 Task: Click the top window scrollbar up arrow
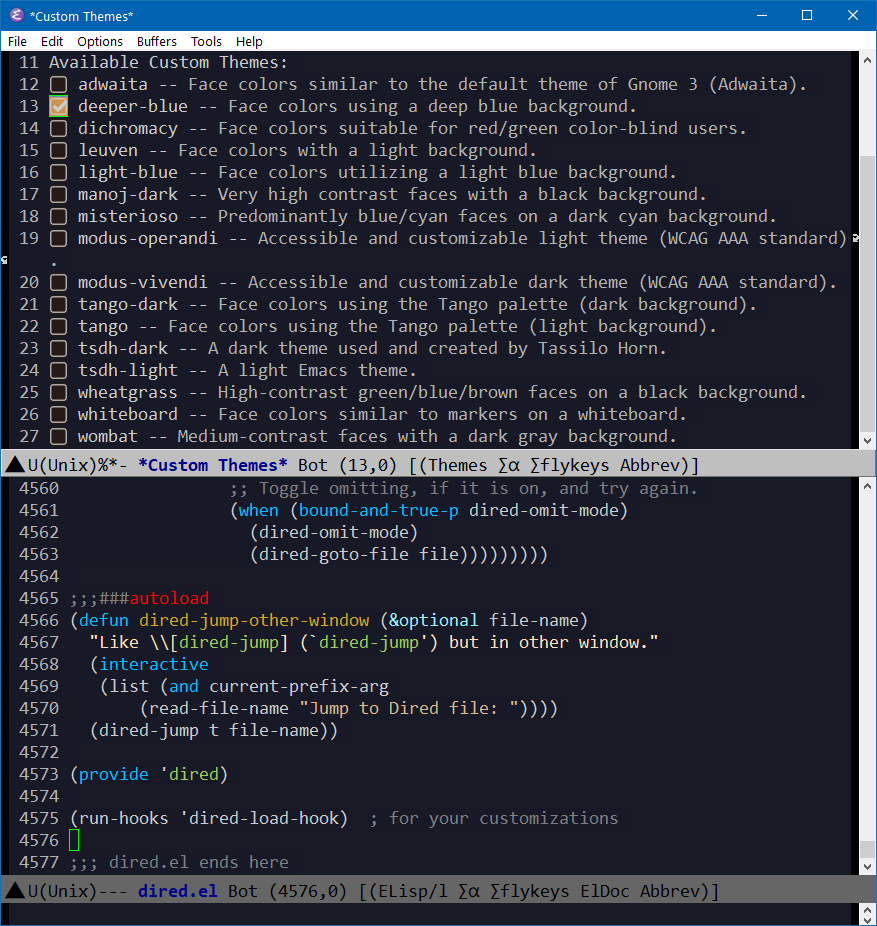click(867, 60)
